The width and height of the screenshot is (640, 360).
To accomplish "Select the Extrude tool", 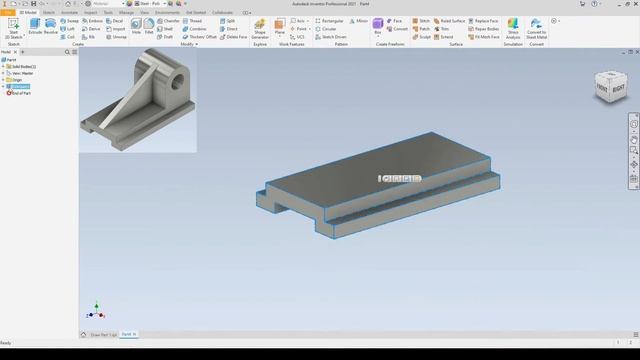I will (x=35, y=26).
